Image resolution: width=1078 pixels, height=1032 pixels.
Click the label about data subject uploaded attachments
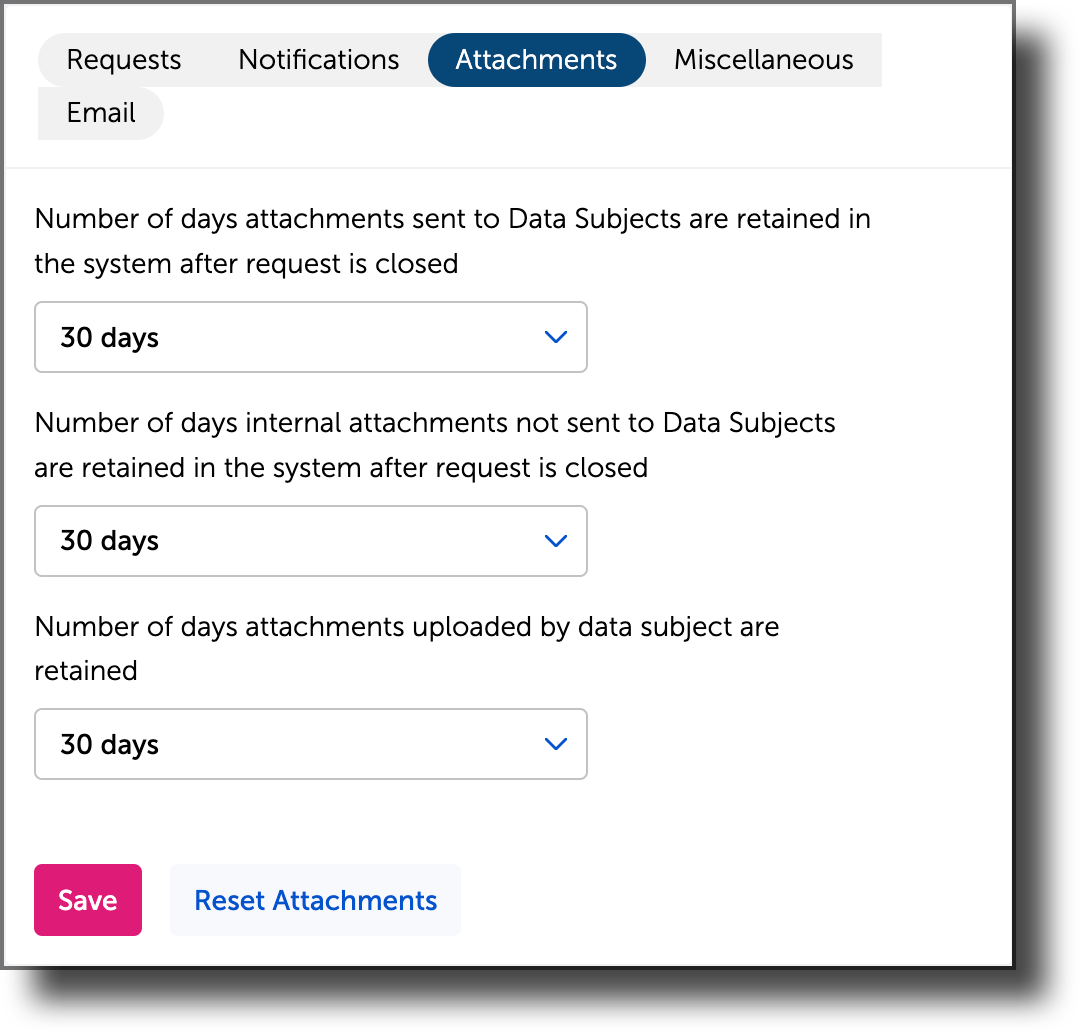click(406, 648)
